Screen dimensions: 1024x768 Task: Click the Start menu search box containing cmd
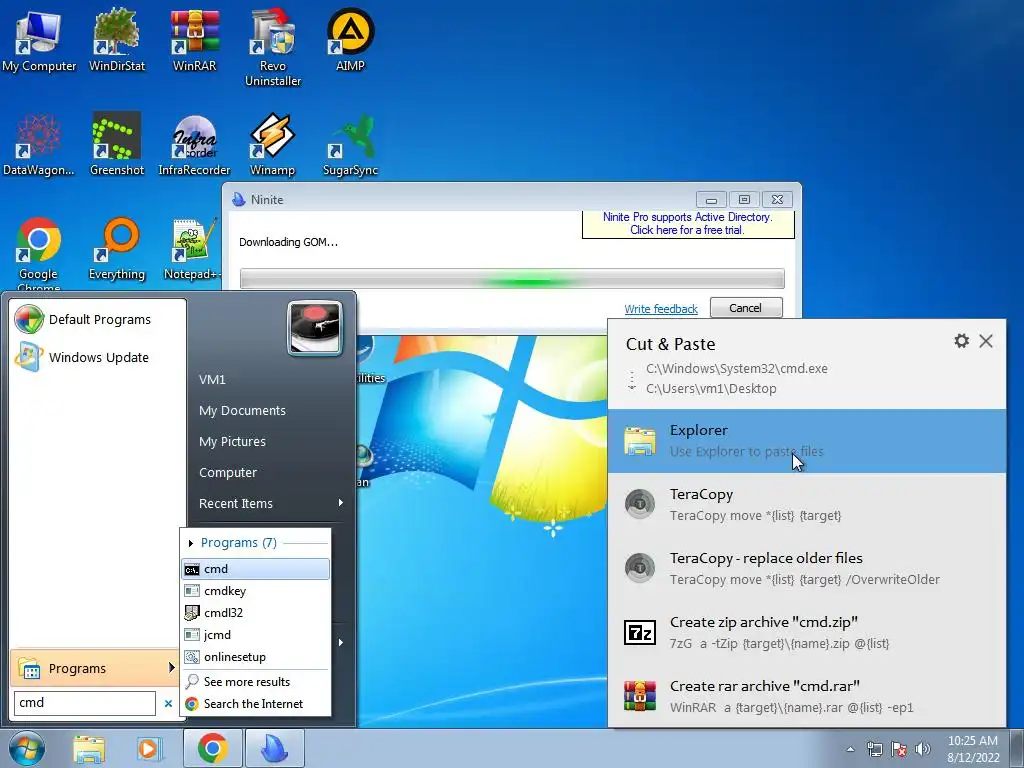[x=85, y=703]
